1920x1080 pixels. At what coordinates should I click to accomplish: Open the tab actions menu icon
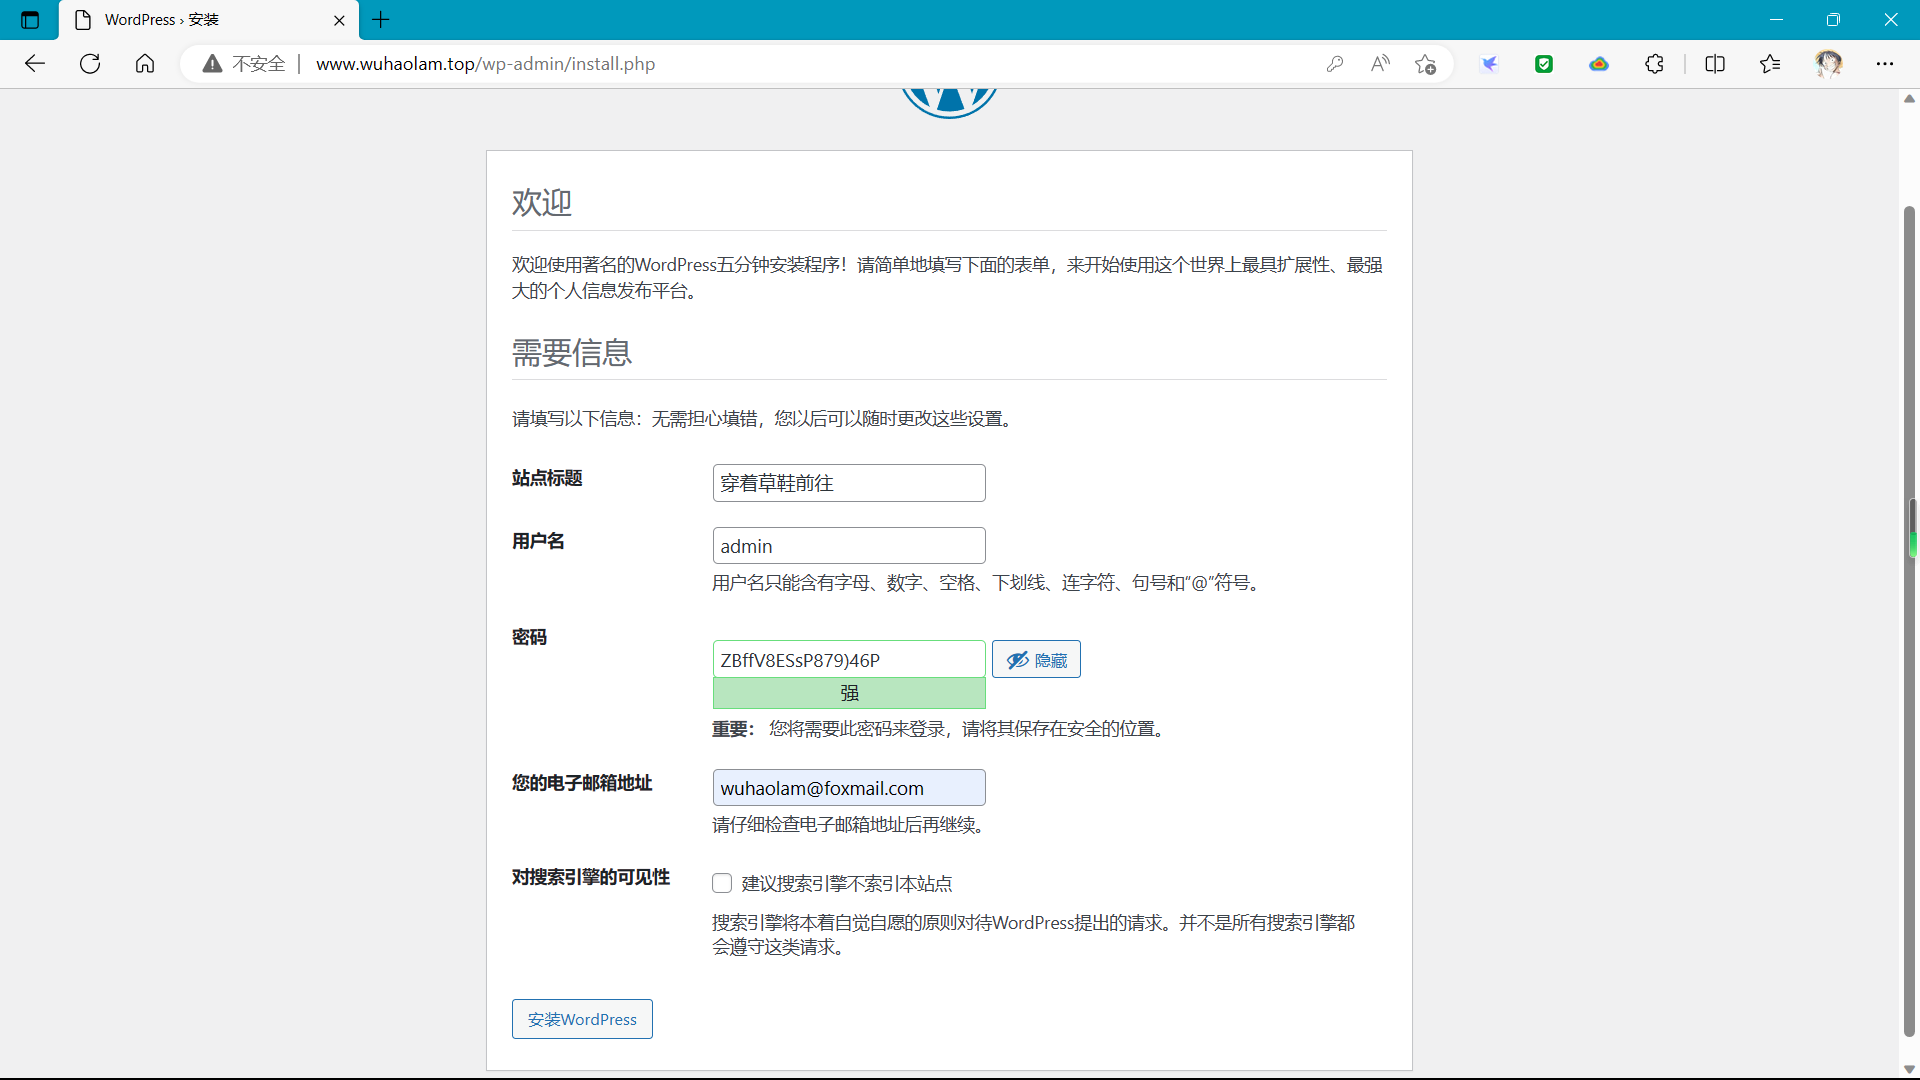pos(30,20)
